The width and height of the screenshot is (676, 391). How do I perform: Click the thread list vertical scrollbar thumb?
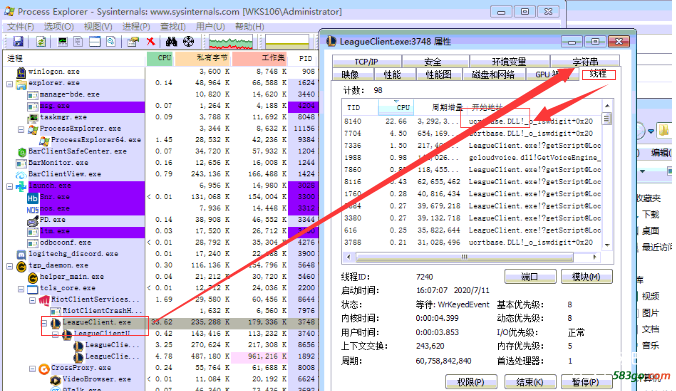(x=607, y=118)
